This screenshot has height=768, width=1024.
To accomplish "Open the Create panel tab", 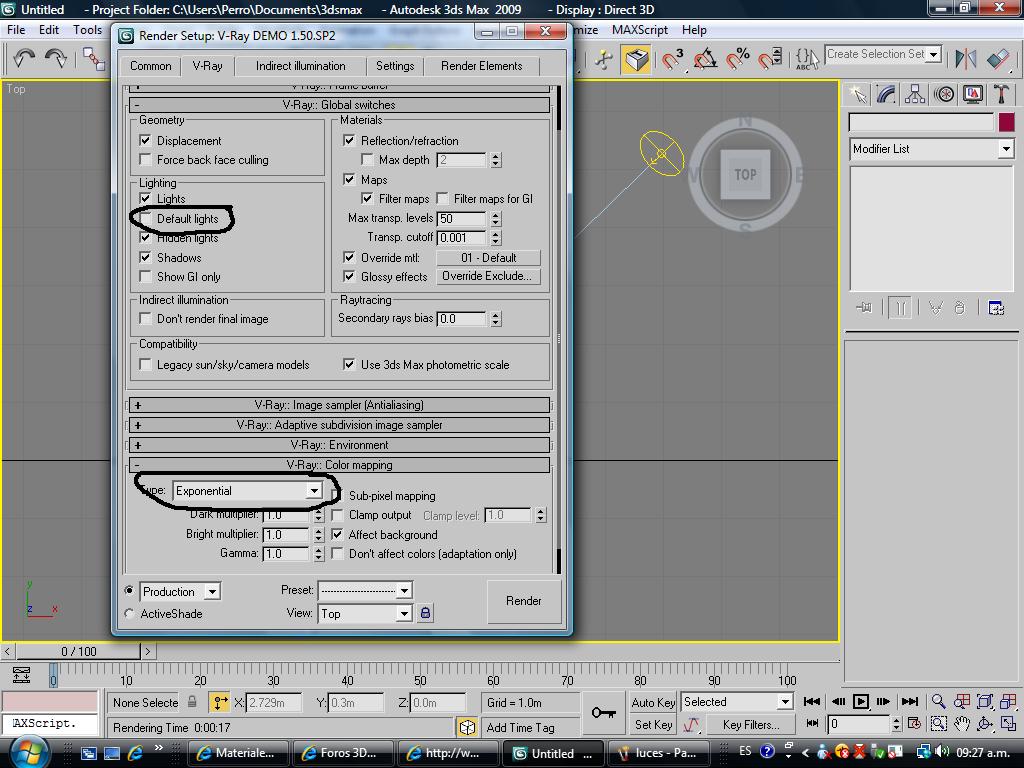I will click(857, 95).
